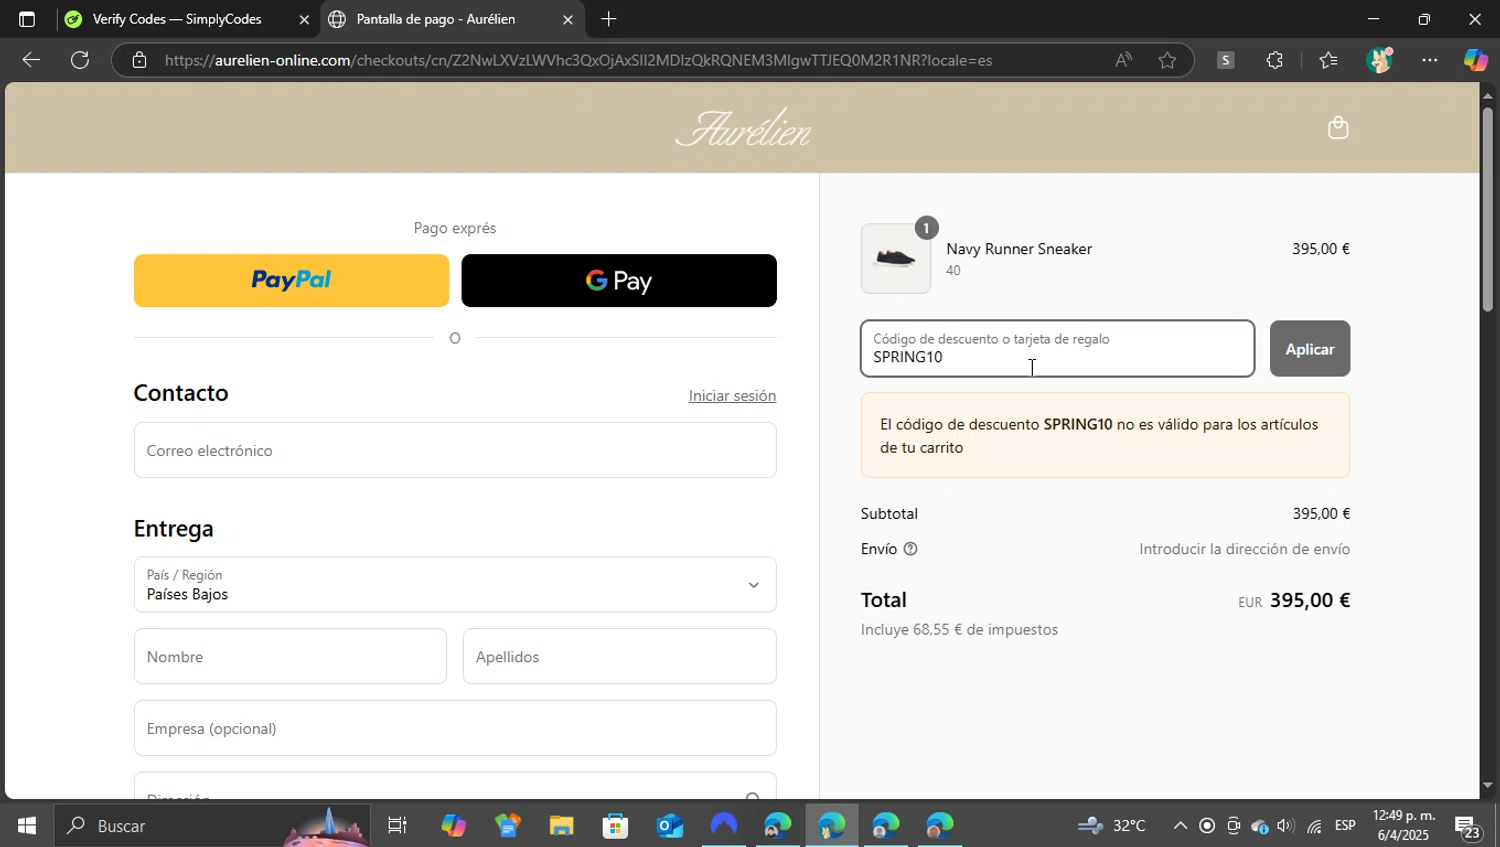Screen dimensions: 1500x847
Task: Click the Empresa (opcional) field
Action: point(455,728)
